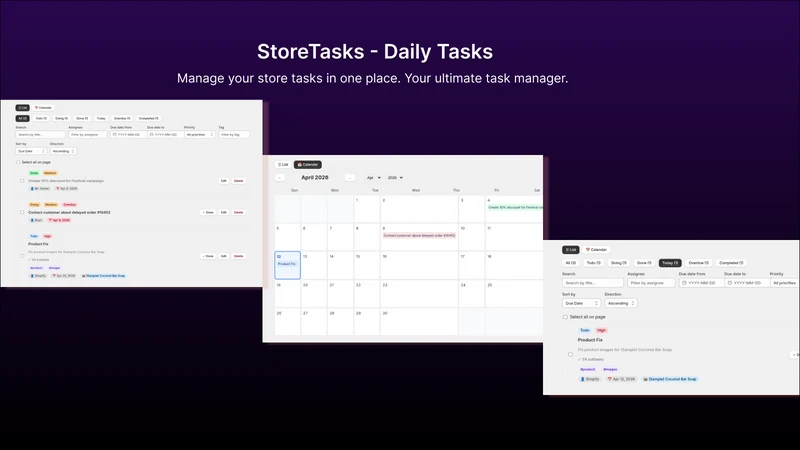
Task: Edit the delayed order #10452 task
Action: tap(223, 212)
